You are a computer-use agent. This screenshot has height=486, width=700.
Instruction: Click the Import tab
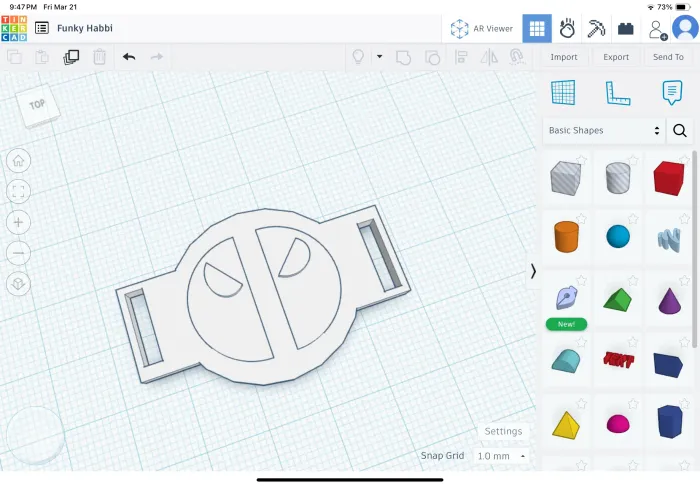pyautogui.click(x=564, y=57)
